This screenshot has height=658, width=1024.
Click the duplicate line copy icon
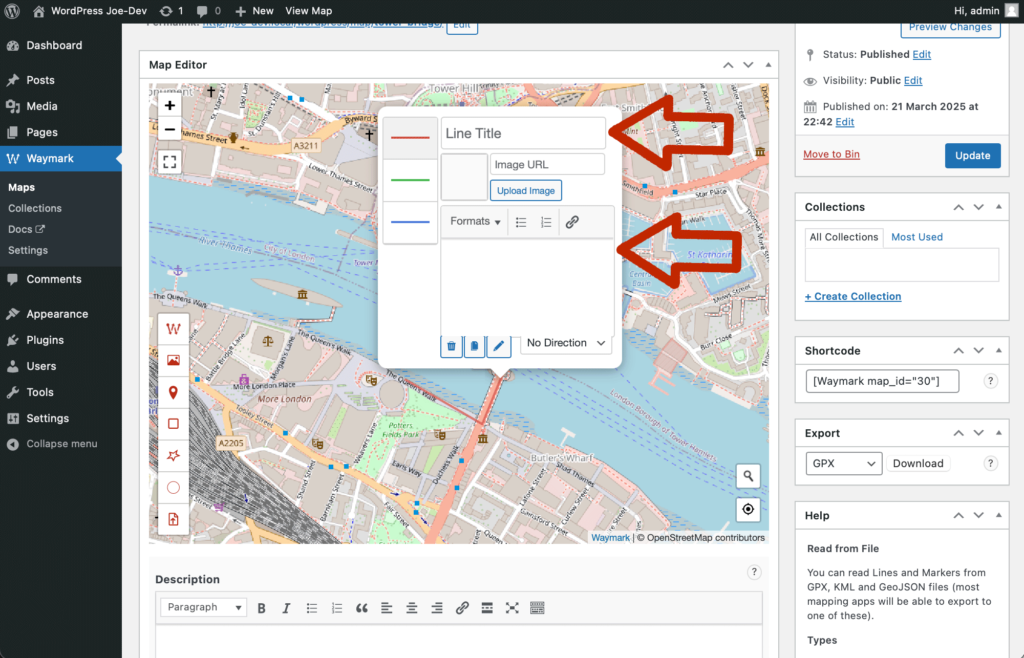475,346
